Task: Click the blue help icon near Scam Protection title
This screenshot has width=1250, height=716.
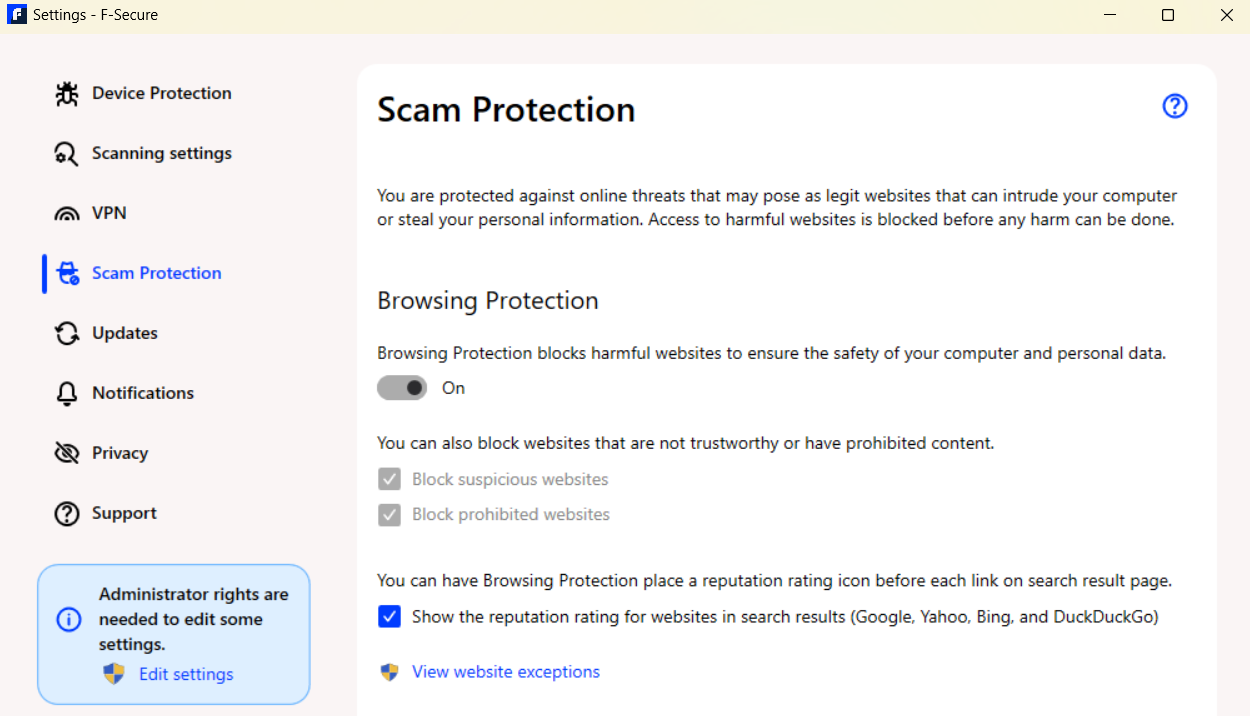Action: coord(1174,106)
